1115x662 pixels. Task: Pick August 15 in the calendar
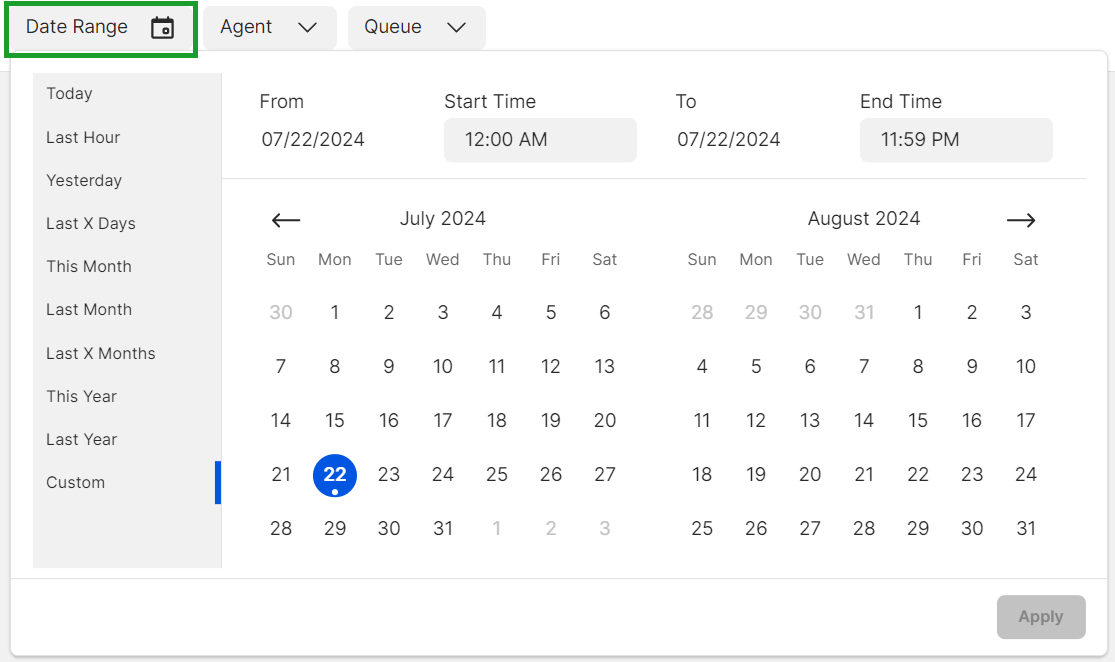point(918,421)
